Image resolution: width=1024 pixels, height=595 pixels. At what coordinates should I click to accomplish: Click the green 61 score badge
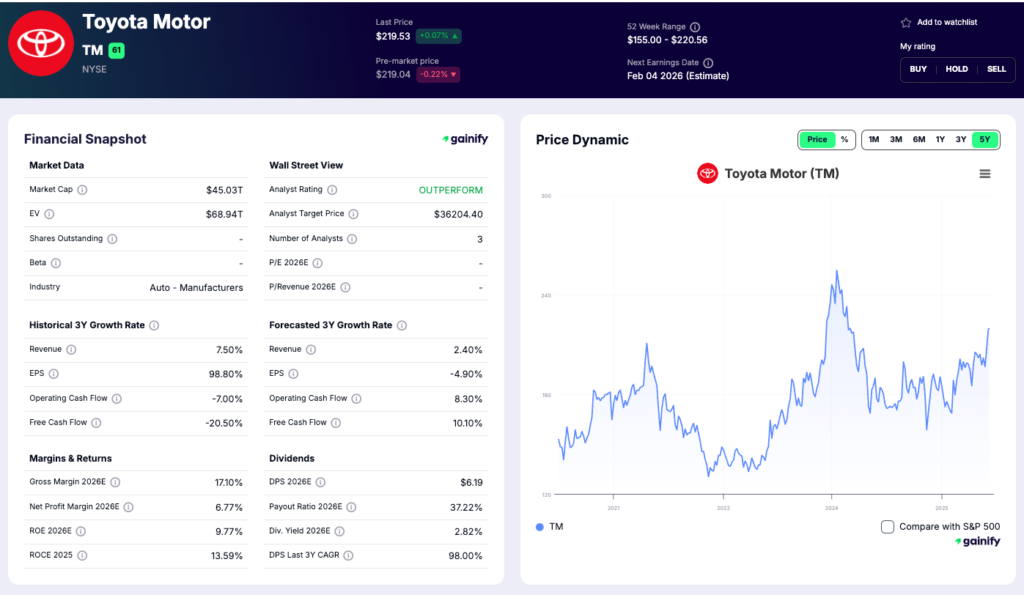pos(117,50)
